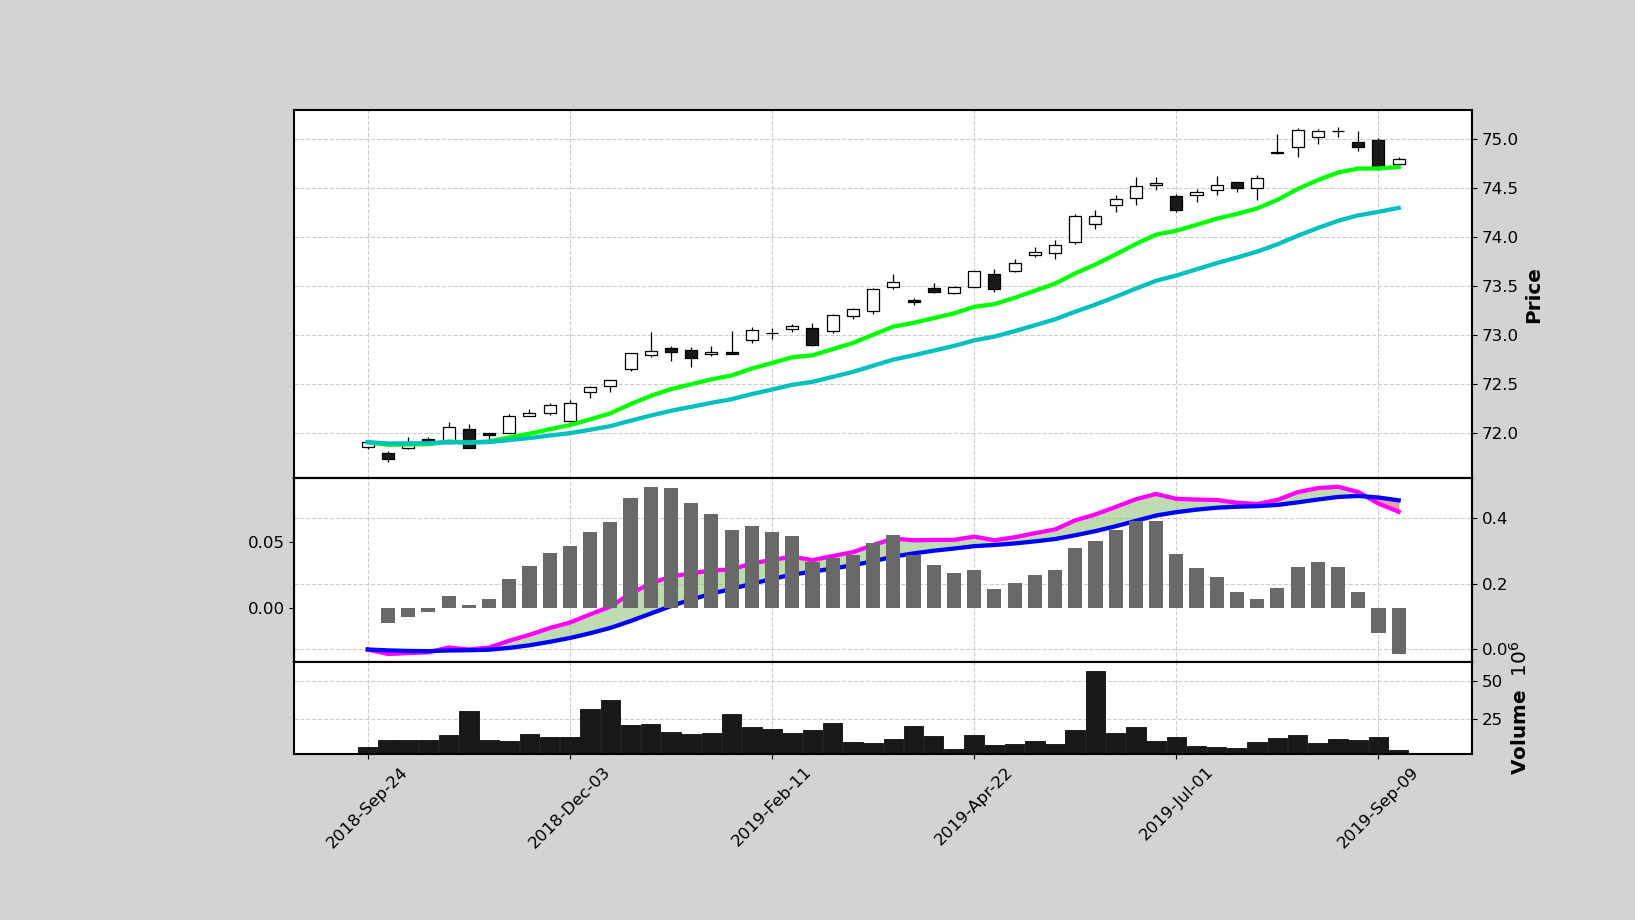
Task: Click the 72.5 price tick label
Action: click(x=1502, y=385)
